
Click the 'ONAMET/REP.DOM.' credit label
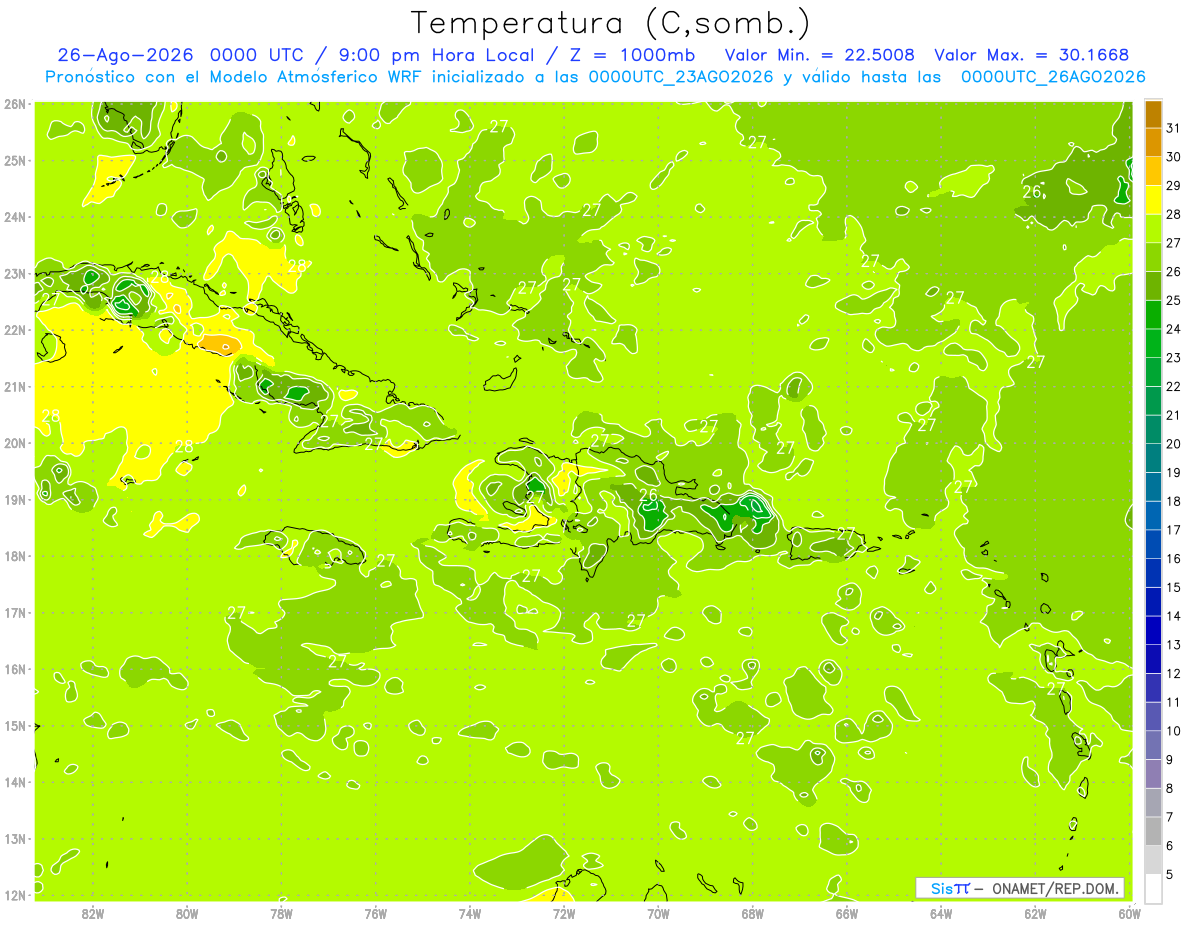(x=1054, y=888)
